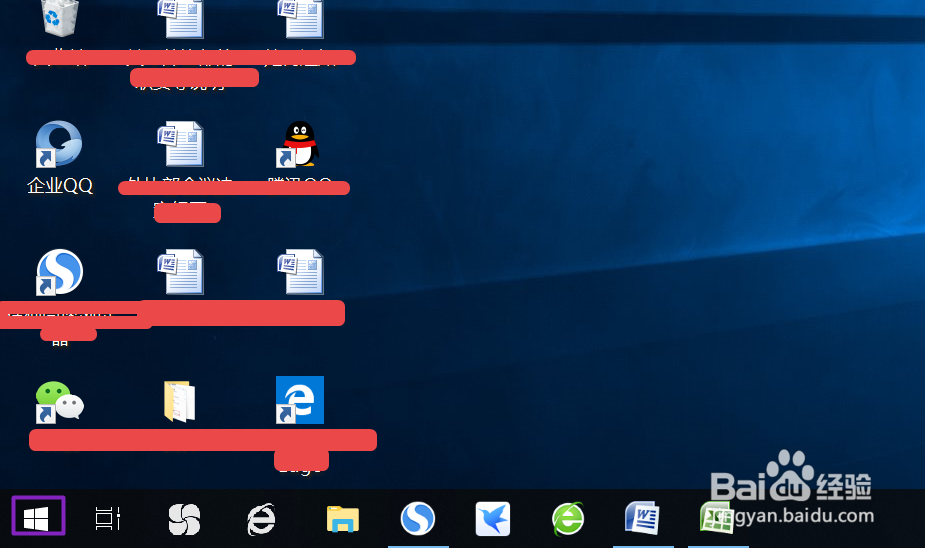Select the 腾讯QQ penguin desktop shortcut
925x548 pixels.
pos(299,145)
